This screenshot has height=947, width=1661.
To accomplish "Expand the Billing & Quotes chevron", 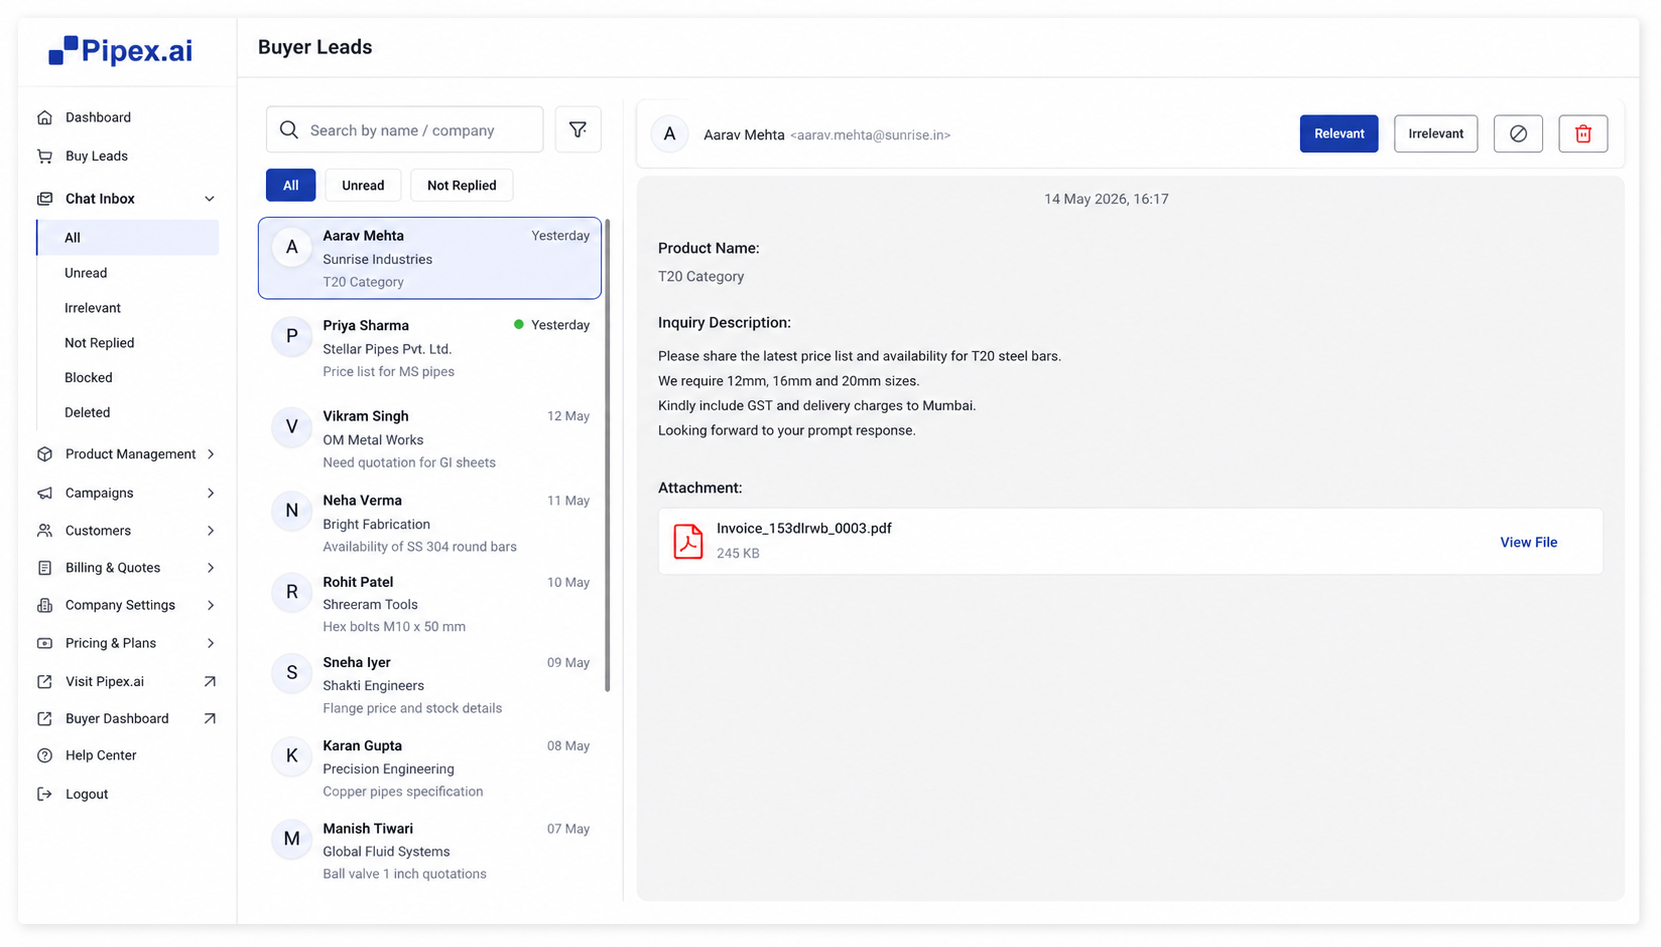I will [x=211, y=568].
